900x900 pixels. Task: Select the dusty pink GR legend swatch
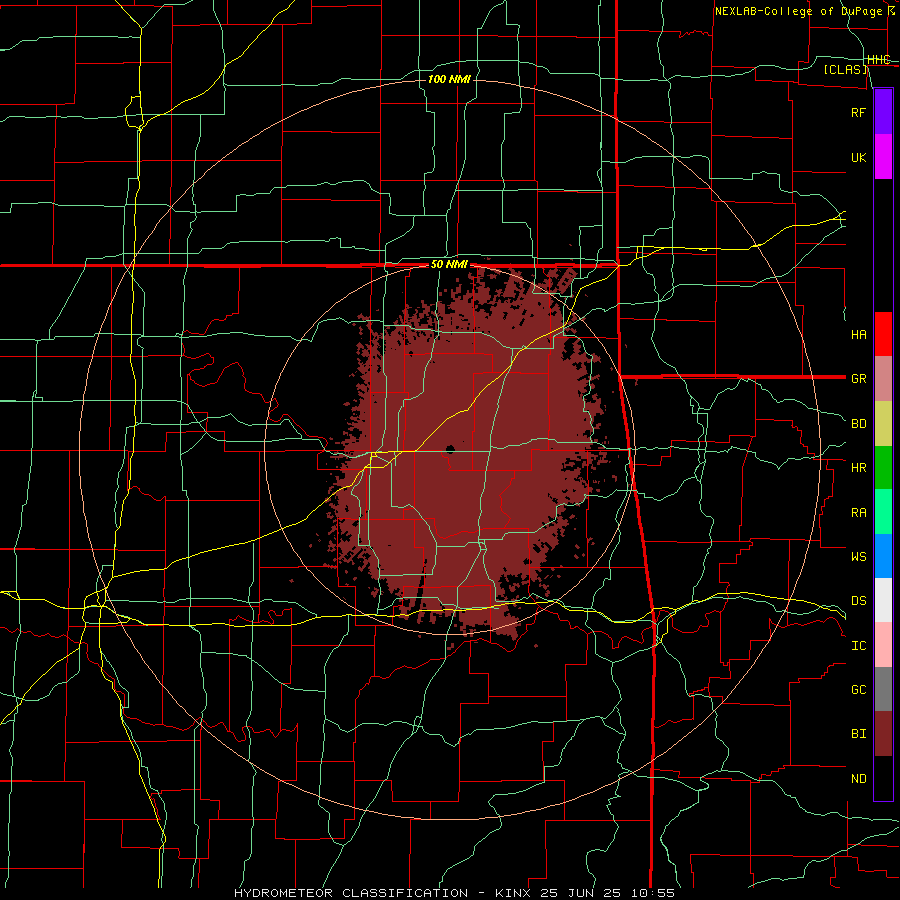click(x=883, y=378)
